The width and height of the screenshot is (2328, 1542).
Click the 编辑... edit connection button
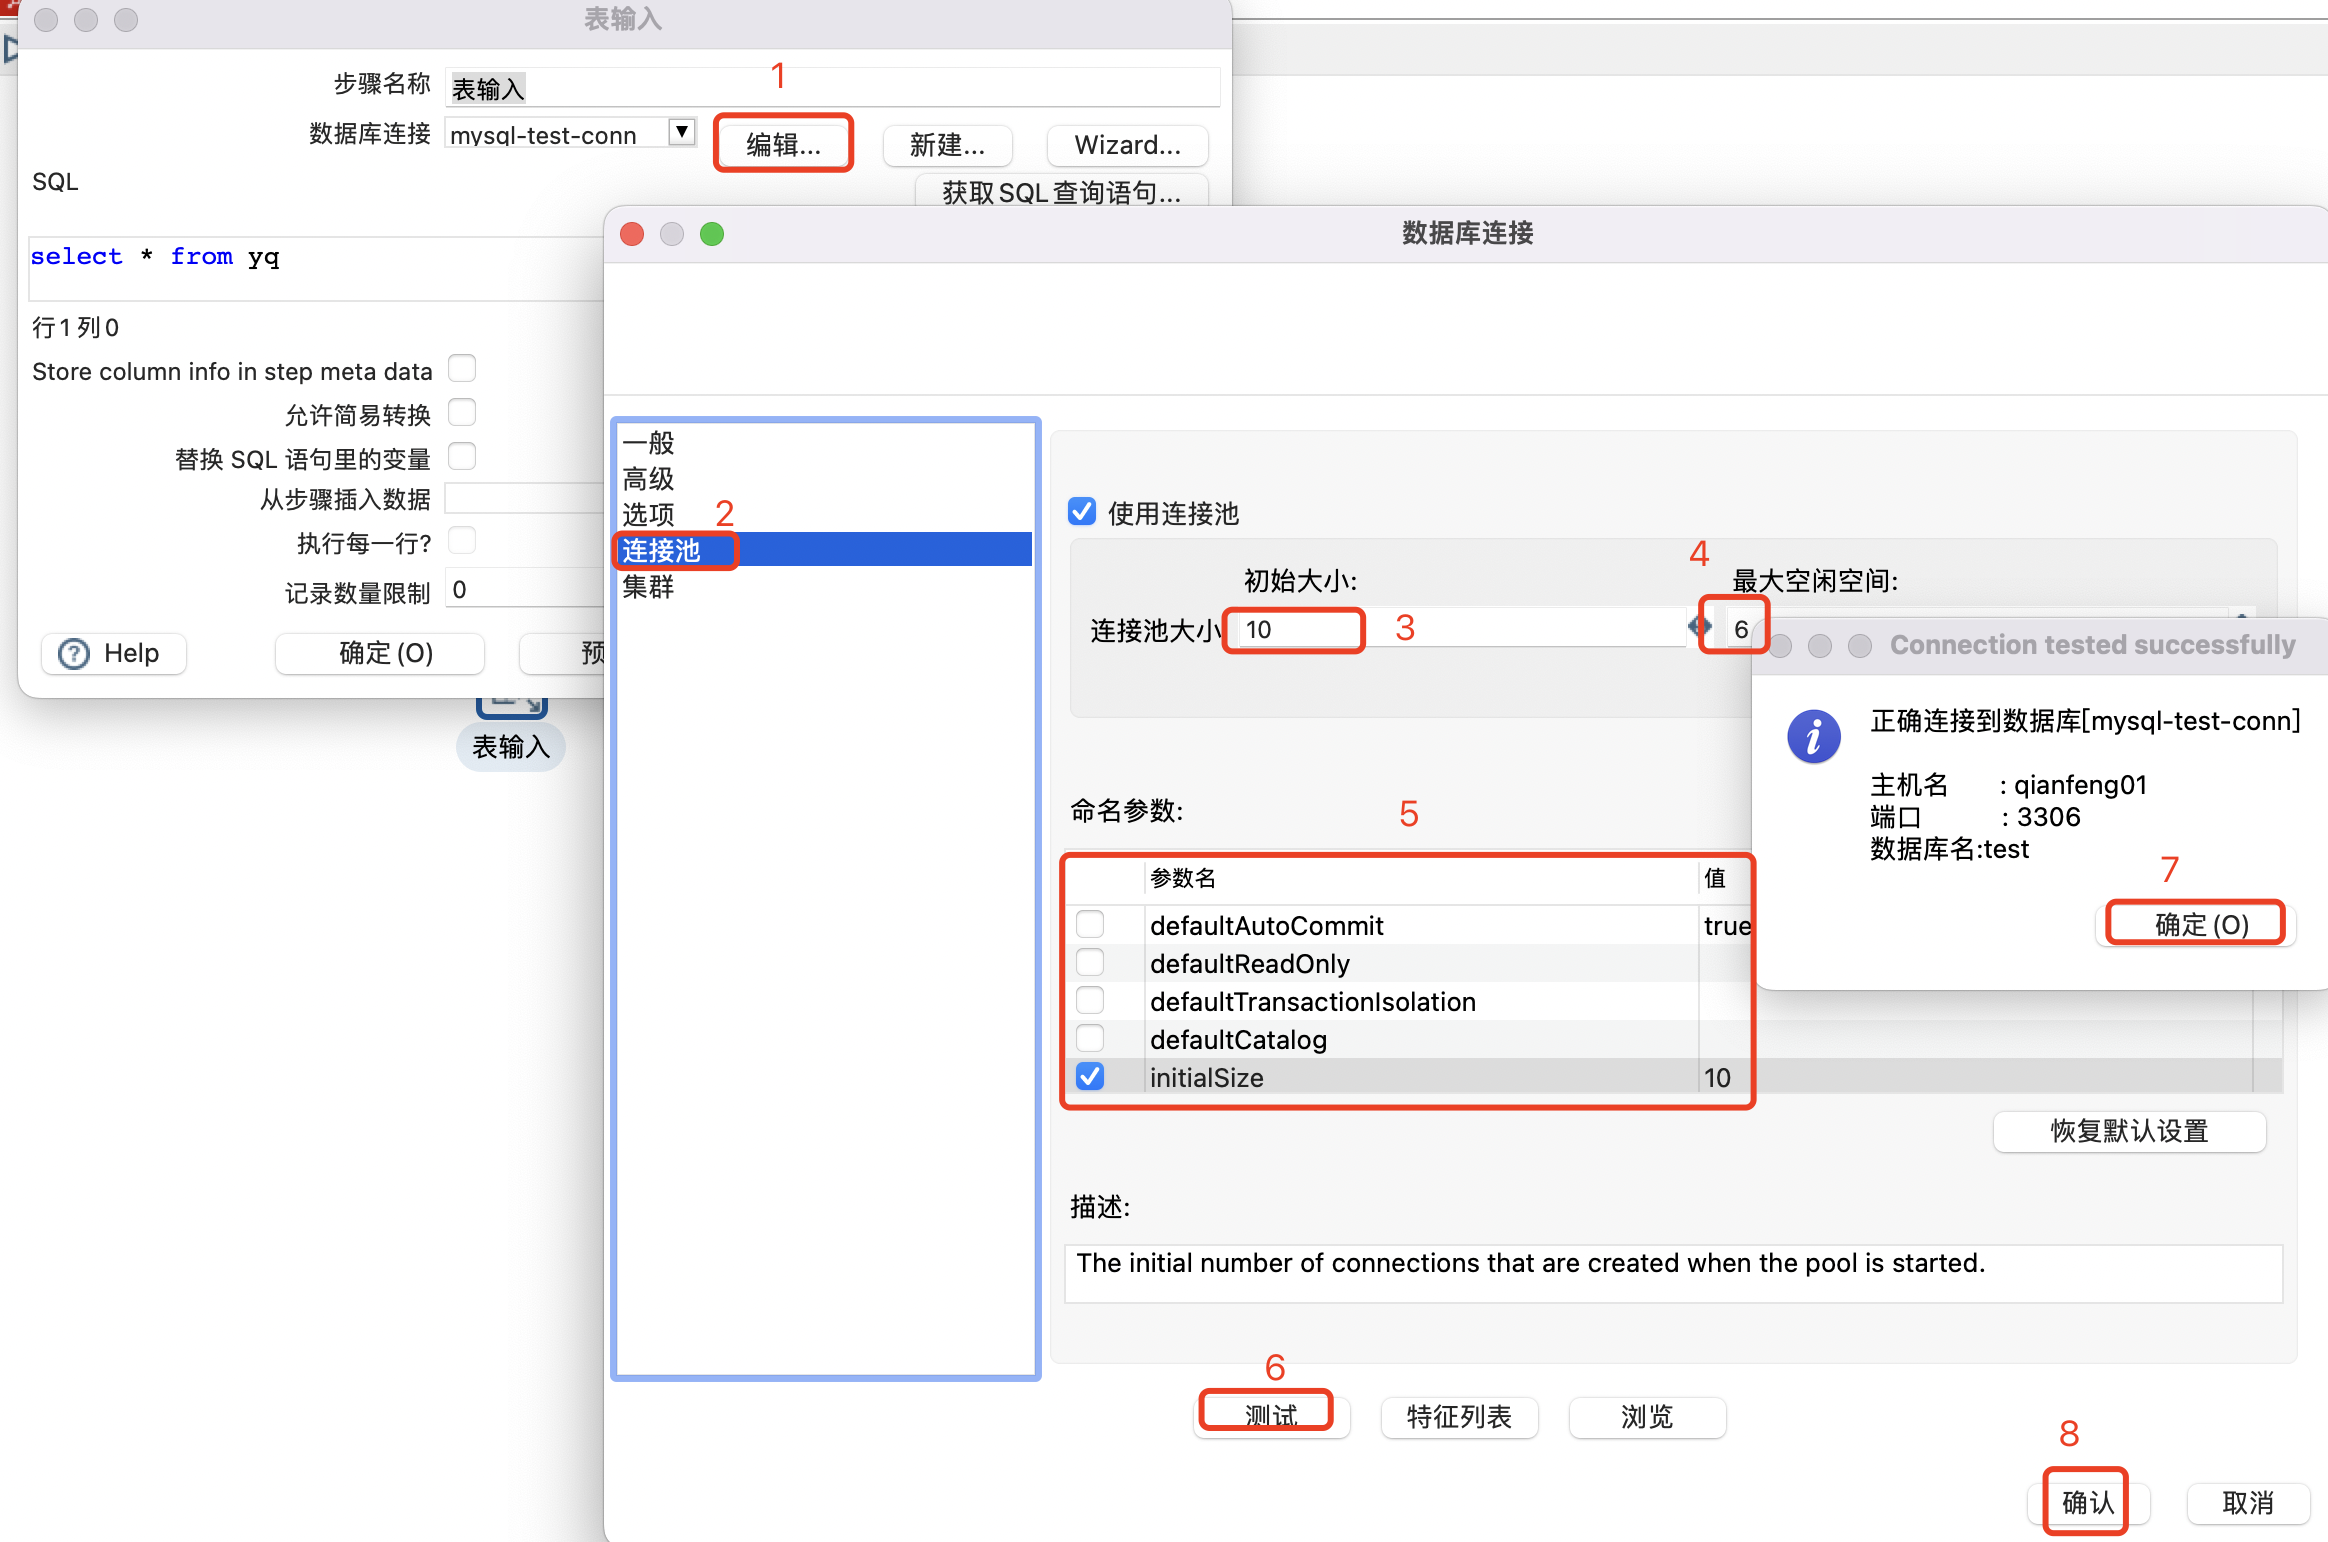point(783,145)
